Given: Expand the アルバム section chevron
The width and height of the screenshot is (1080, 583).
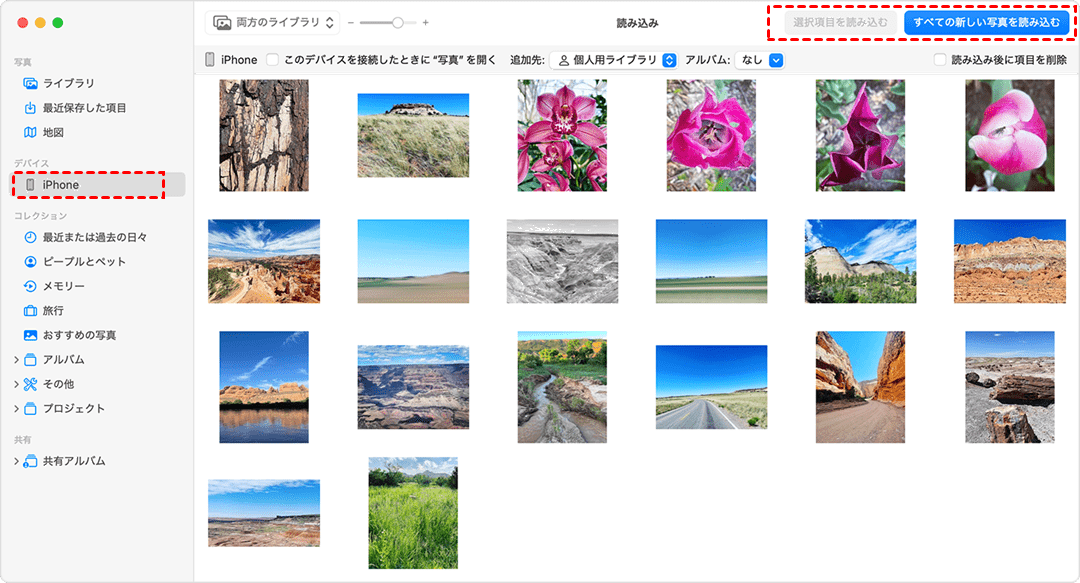Looking at the screenshot, I should pyautogui.click(x=17, y=360).
